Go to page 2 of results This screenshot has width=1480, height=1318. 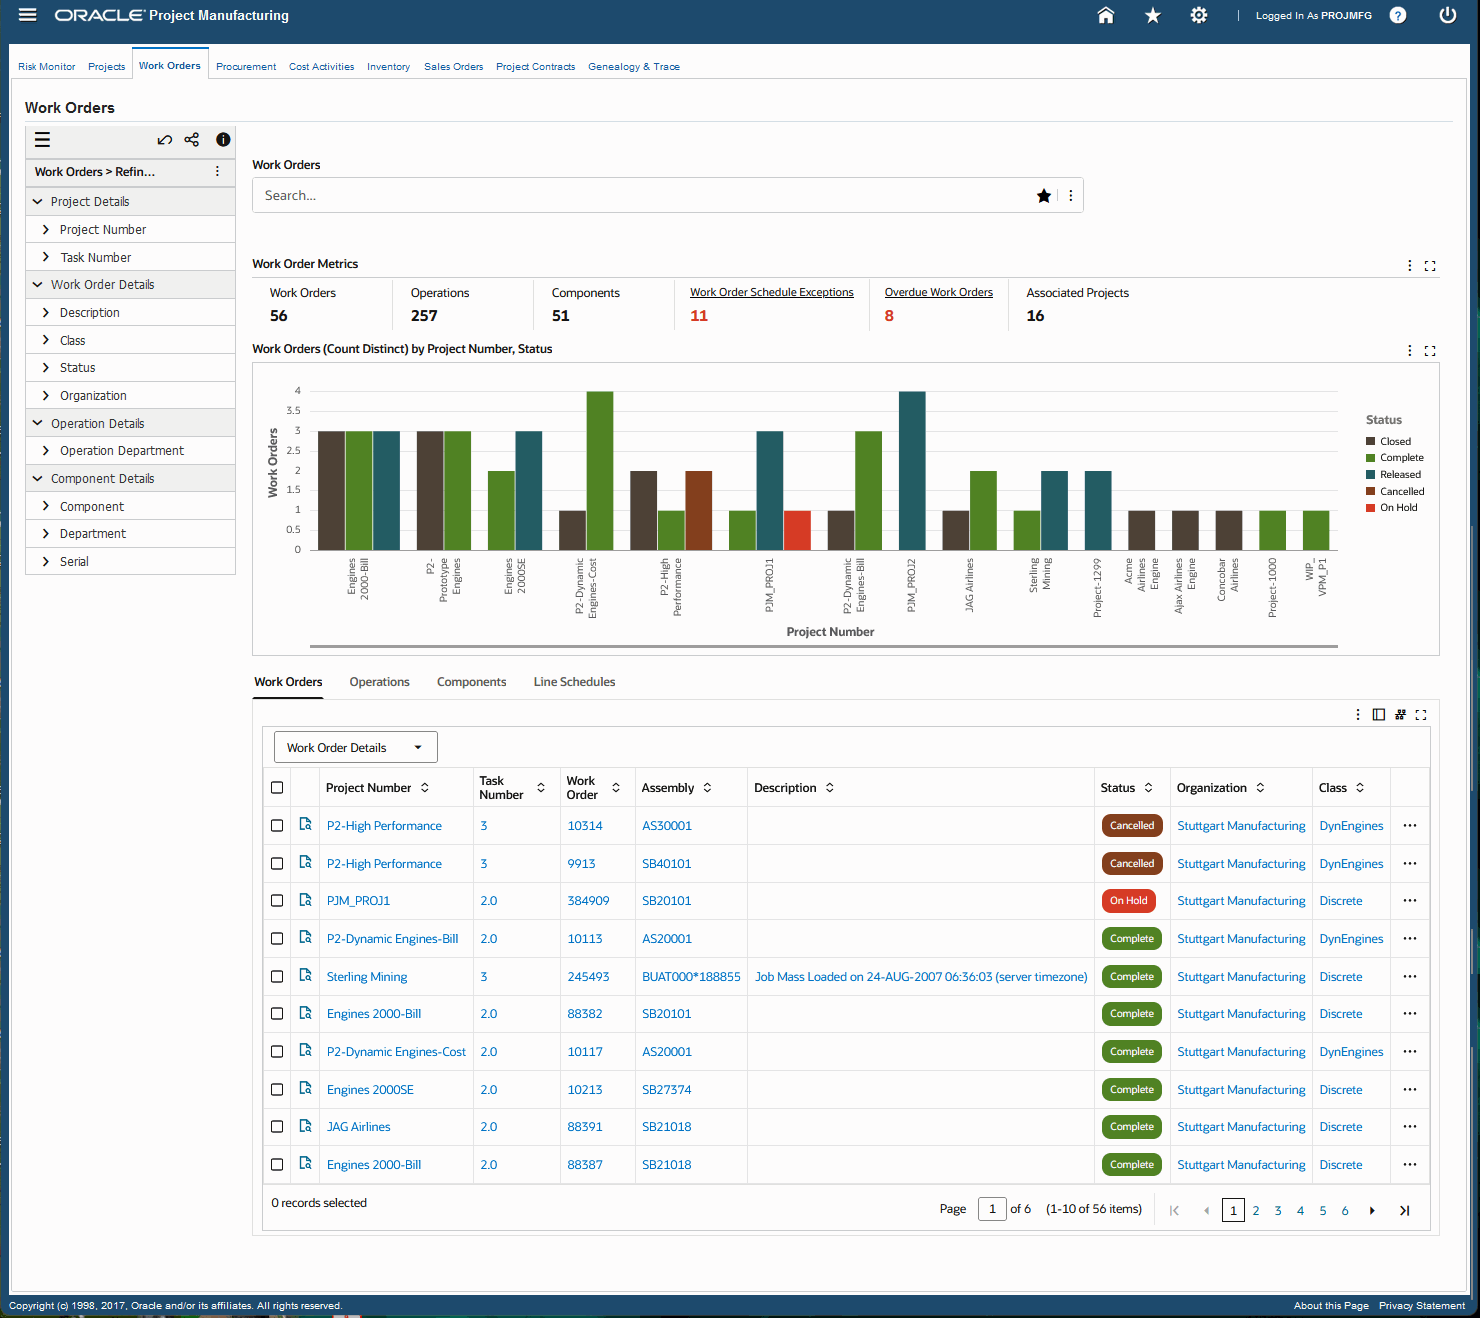1256,1211
